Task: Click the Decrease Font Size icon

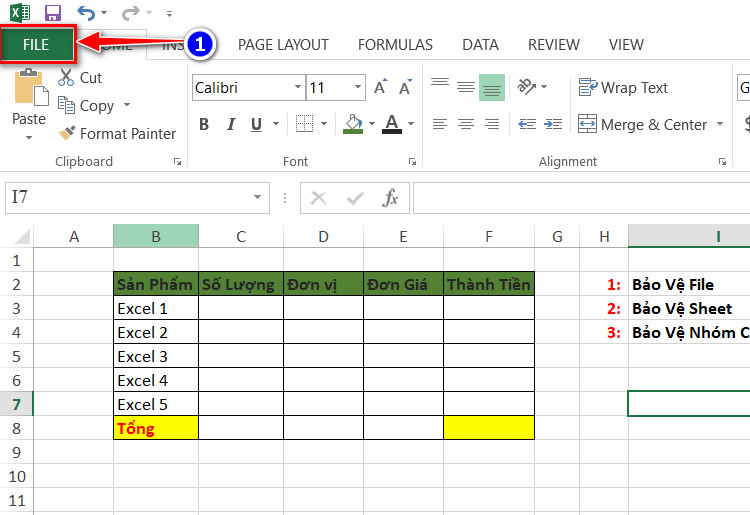Action: click(406, 87)
